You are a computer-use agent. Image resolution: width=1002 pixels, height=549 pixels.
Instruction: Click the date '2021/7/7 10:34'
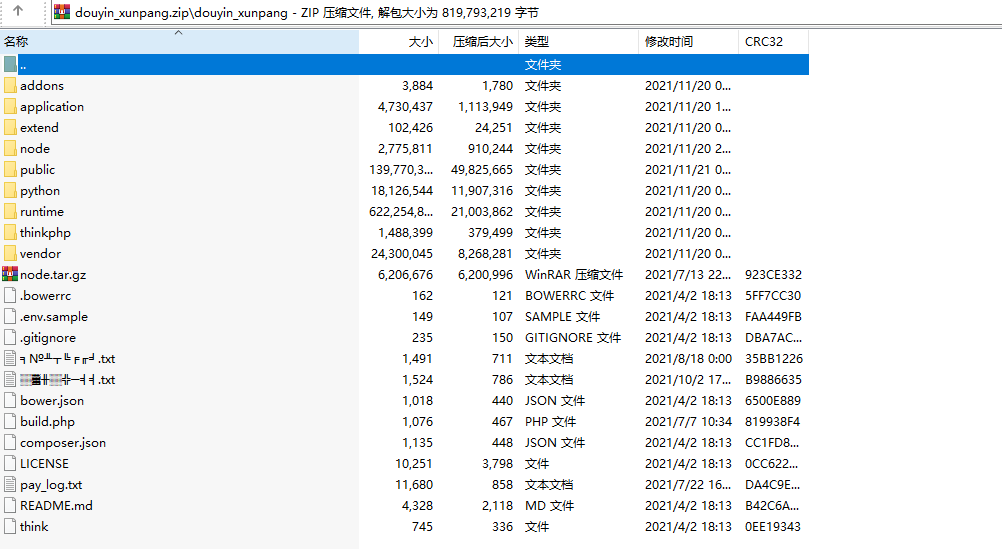[x=688, y=422]
